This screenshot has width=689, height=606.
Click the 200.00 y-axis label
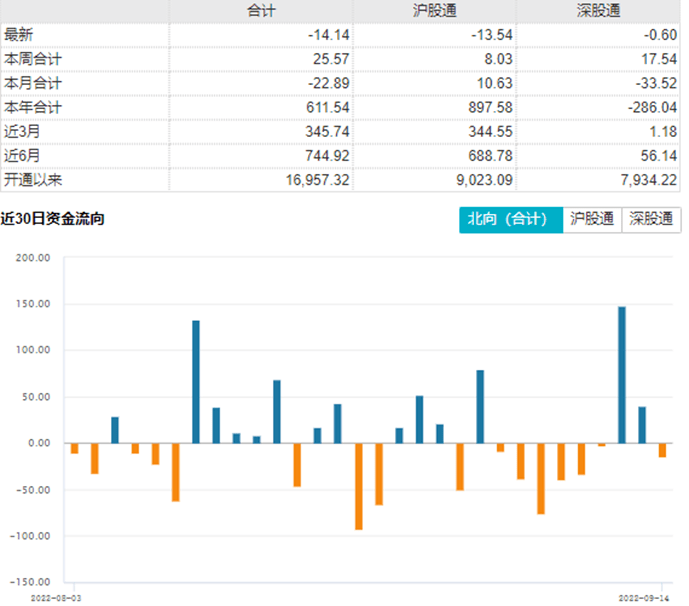pos(33,258)
